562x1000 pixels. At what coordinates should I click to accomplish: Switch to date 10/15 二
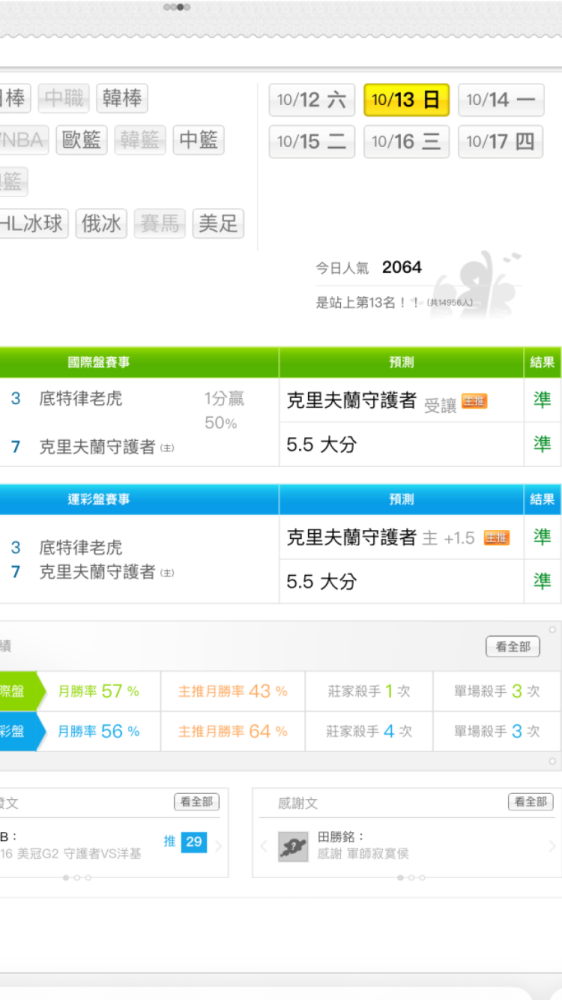pos(311,142)
